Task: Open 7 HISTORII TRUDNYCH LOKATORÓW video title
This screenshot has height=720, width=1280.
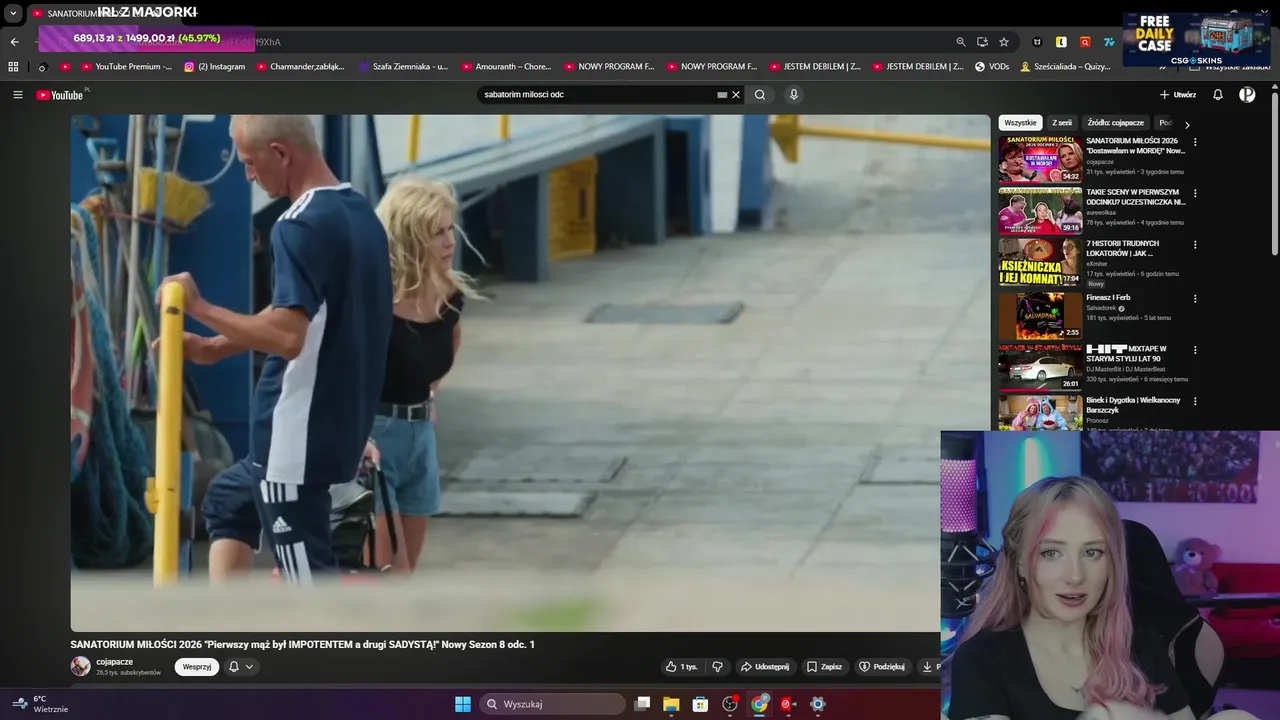Action: (1123, 249)
